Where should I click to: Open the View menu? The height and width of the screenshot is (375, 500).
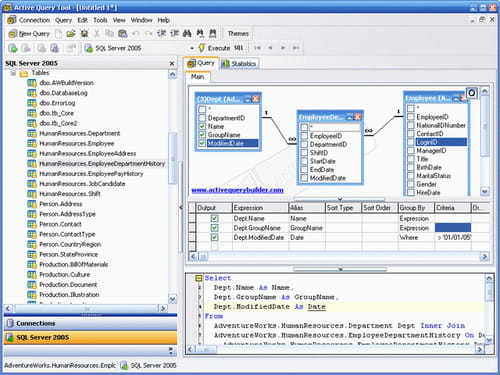pos(119,20)
